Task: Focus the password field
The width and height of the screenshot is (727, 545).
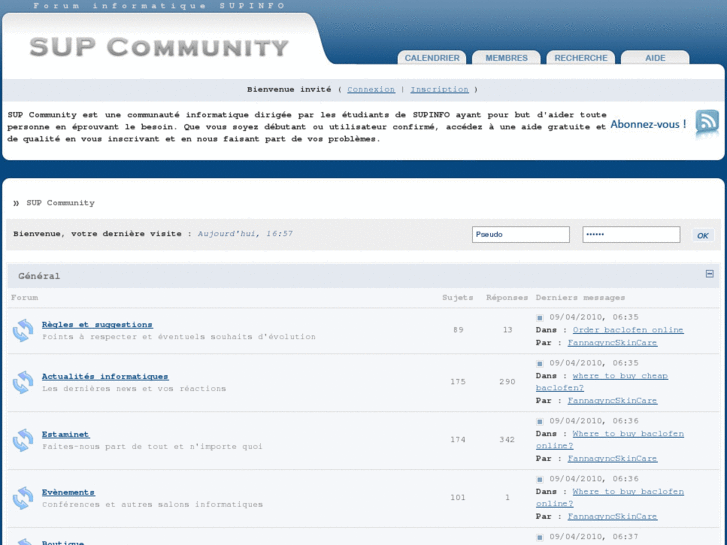Action: 631,235
